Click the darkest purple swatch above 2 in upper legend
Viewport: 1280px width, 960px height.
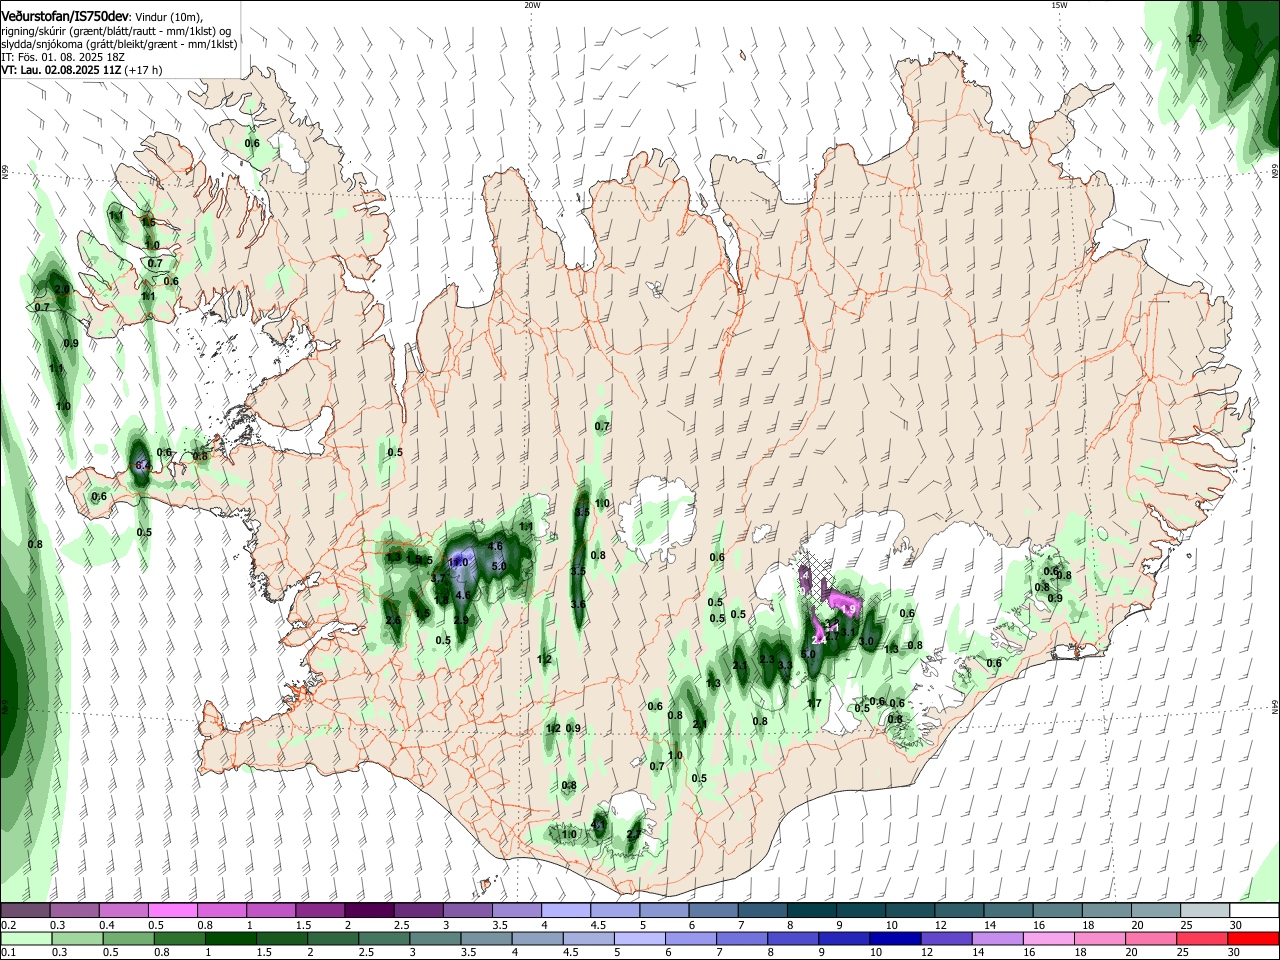pyautogui.click(x=368, y=910)
